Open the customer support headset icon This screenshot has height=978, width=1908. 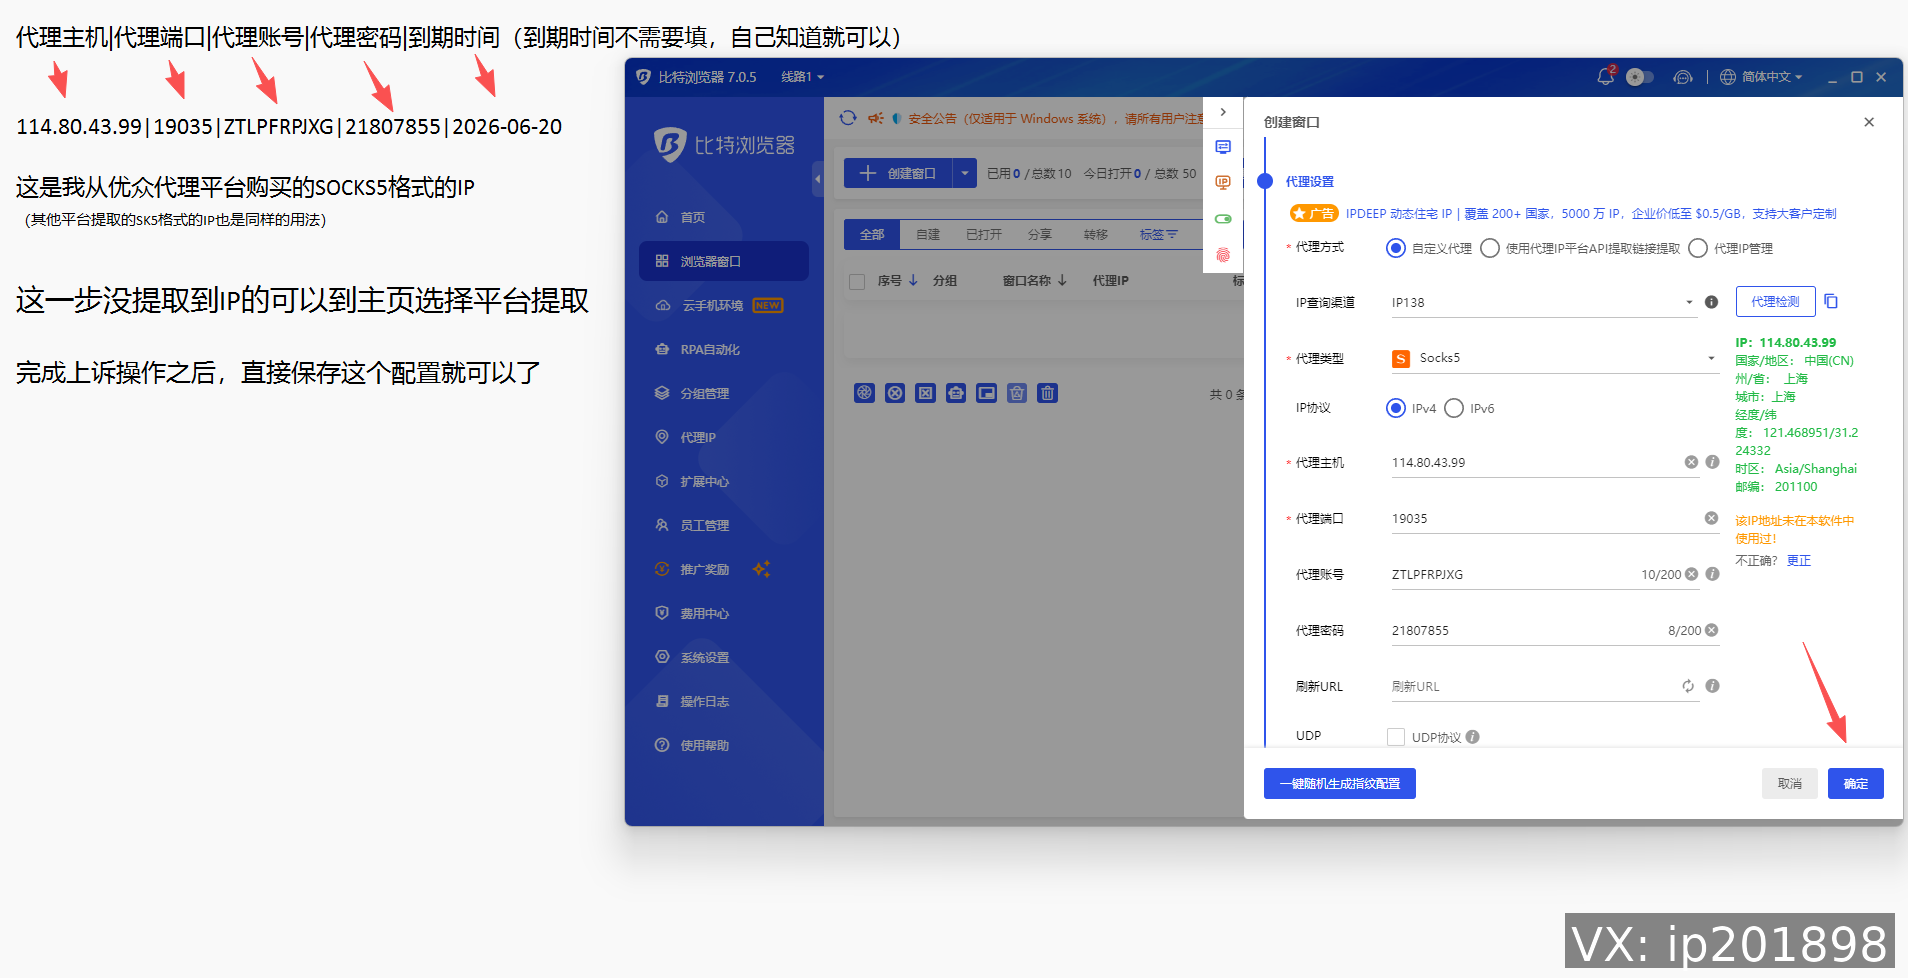coord(1683,77)
